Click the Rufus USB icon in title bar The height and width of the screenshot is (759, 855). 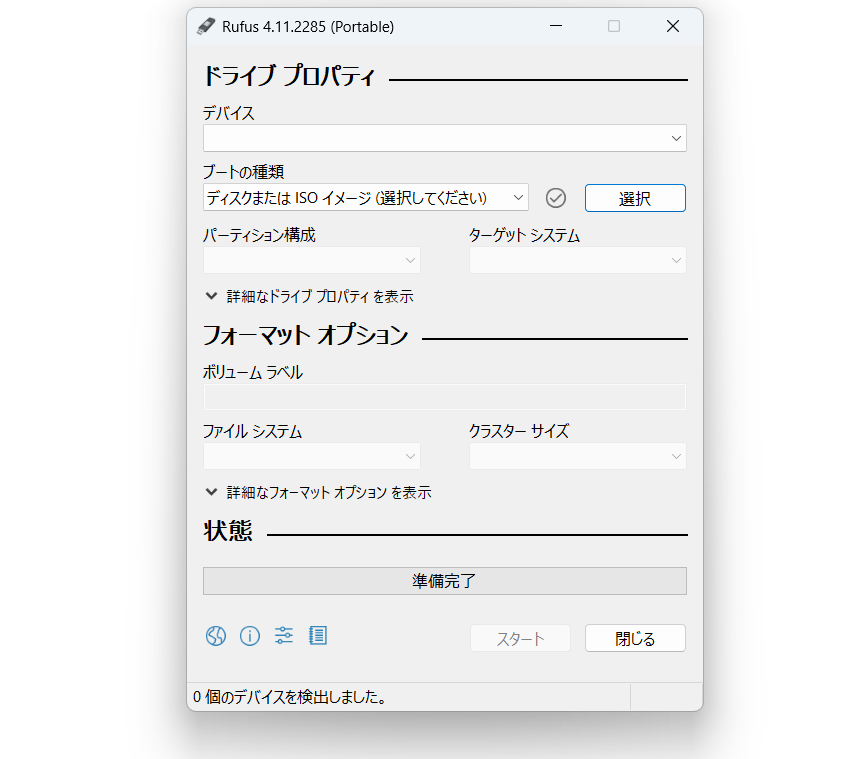pyautogui.click(x=205, y=27)
